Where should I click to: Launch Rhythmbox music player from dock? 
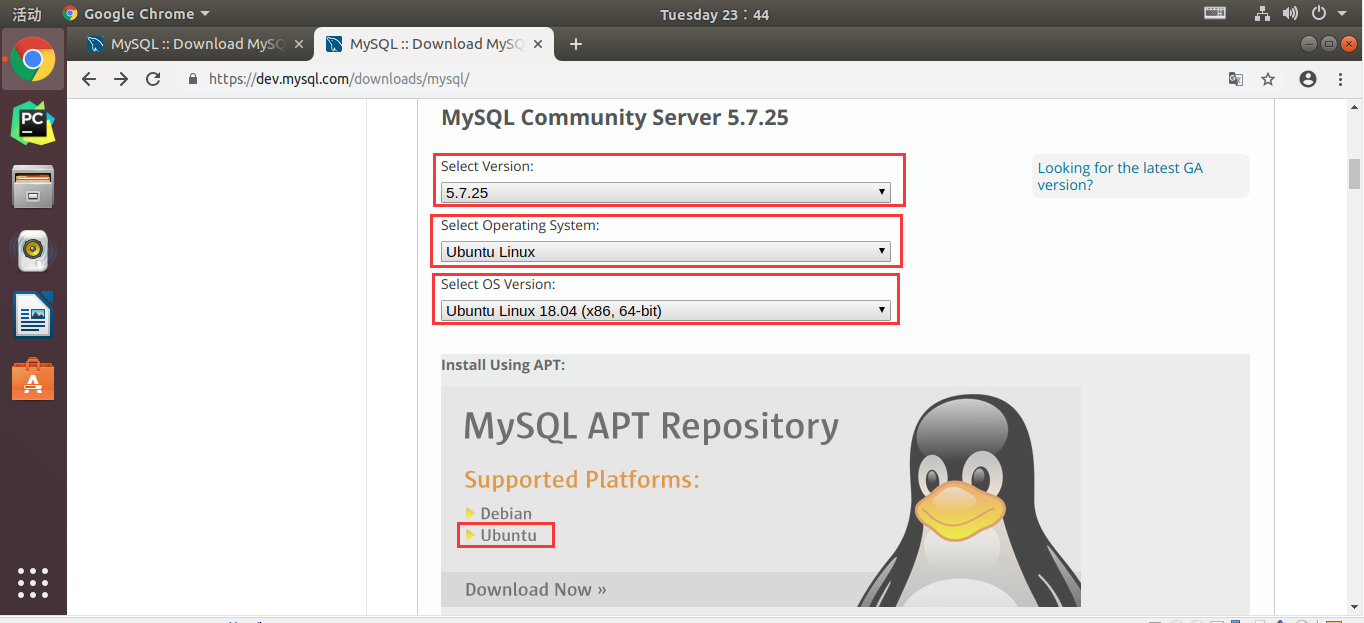33,251
